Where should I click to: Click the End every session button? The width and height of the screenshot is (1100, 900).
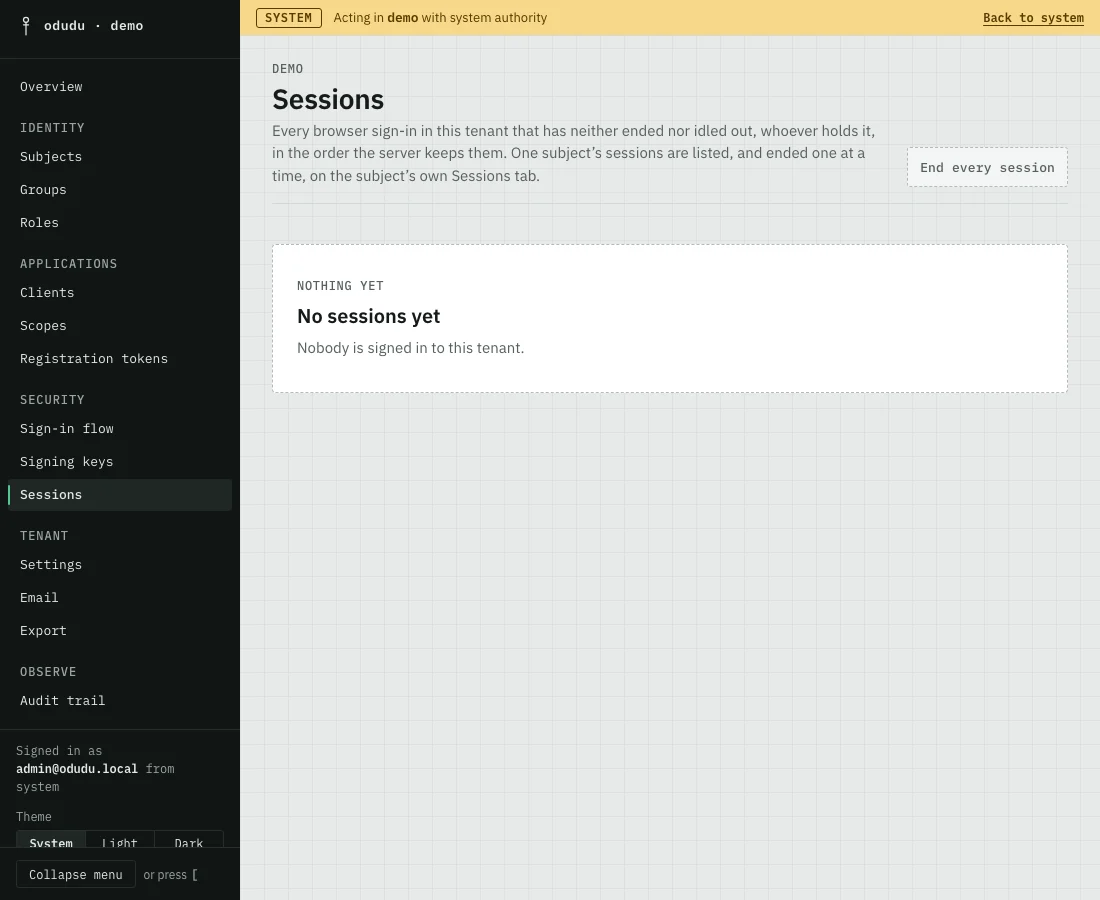coord(987,168)
